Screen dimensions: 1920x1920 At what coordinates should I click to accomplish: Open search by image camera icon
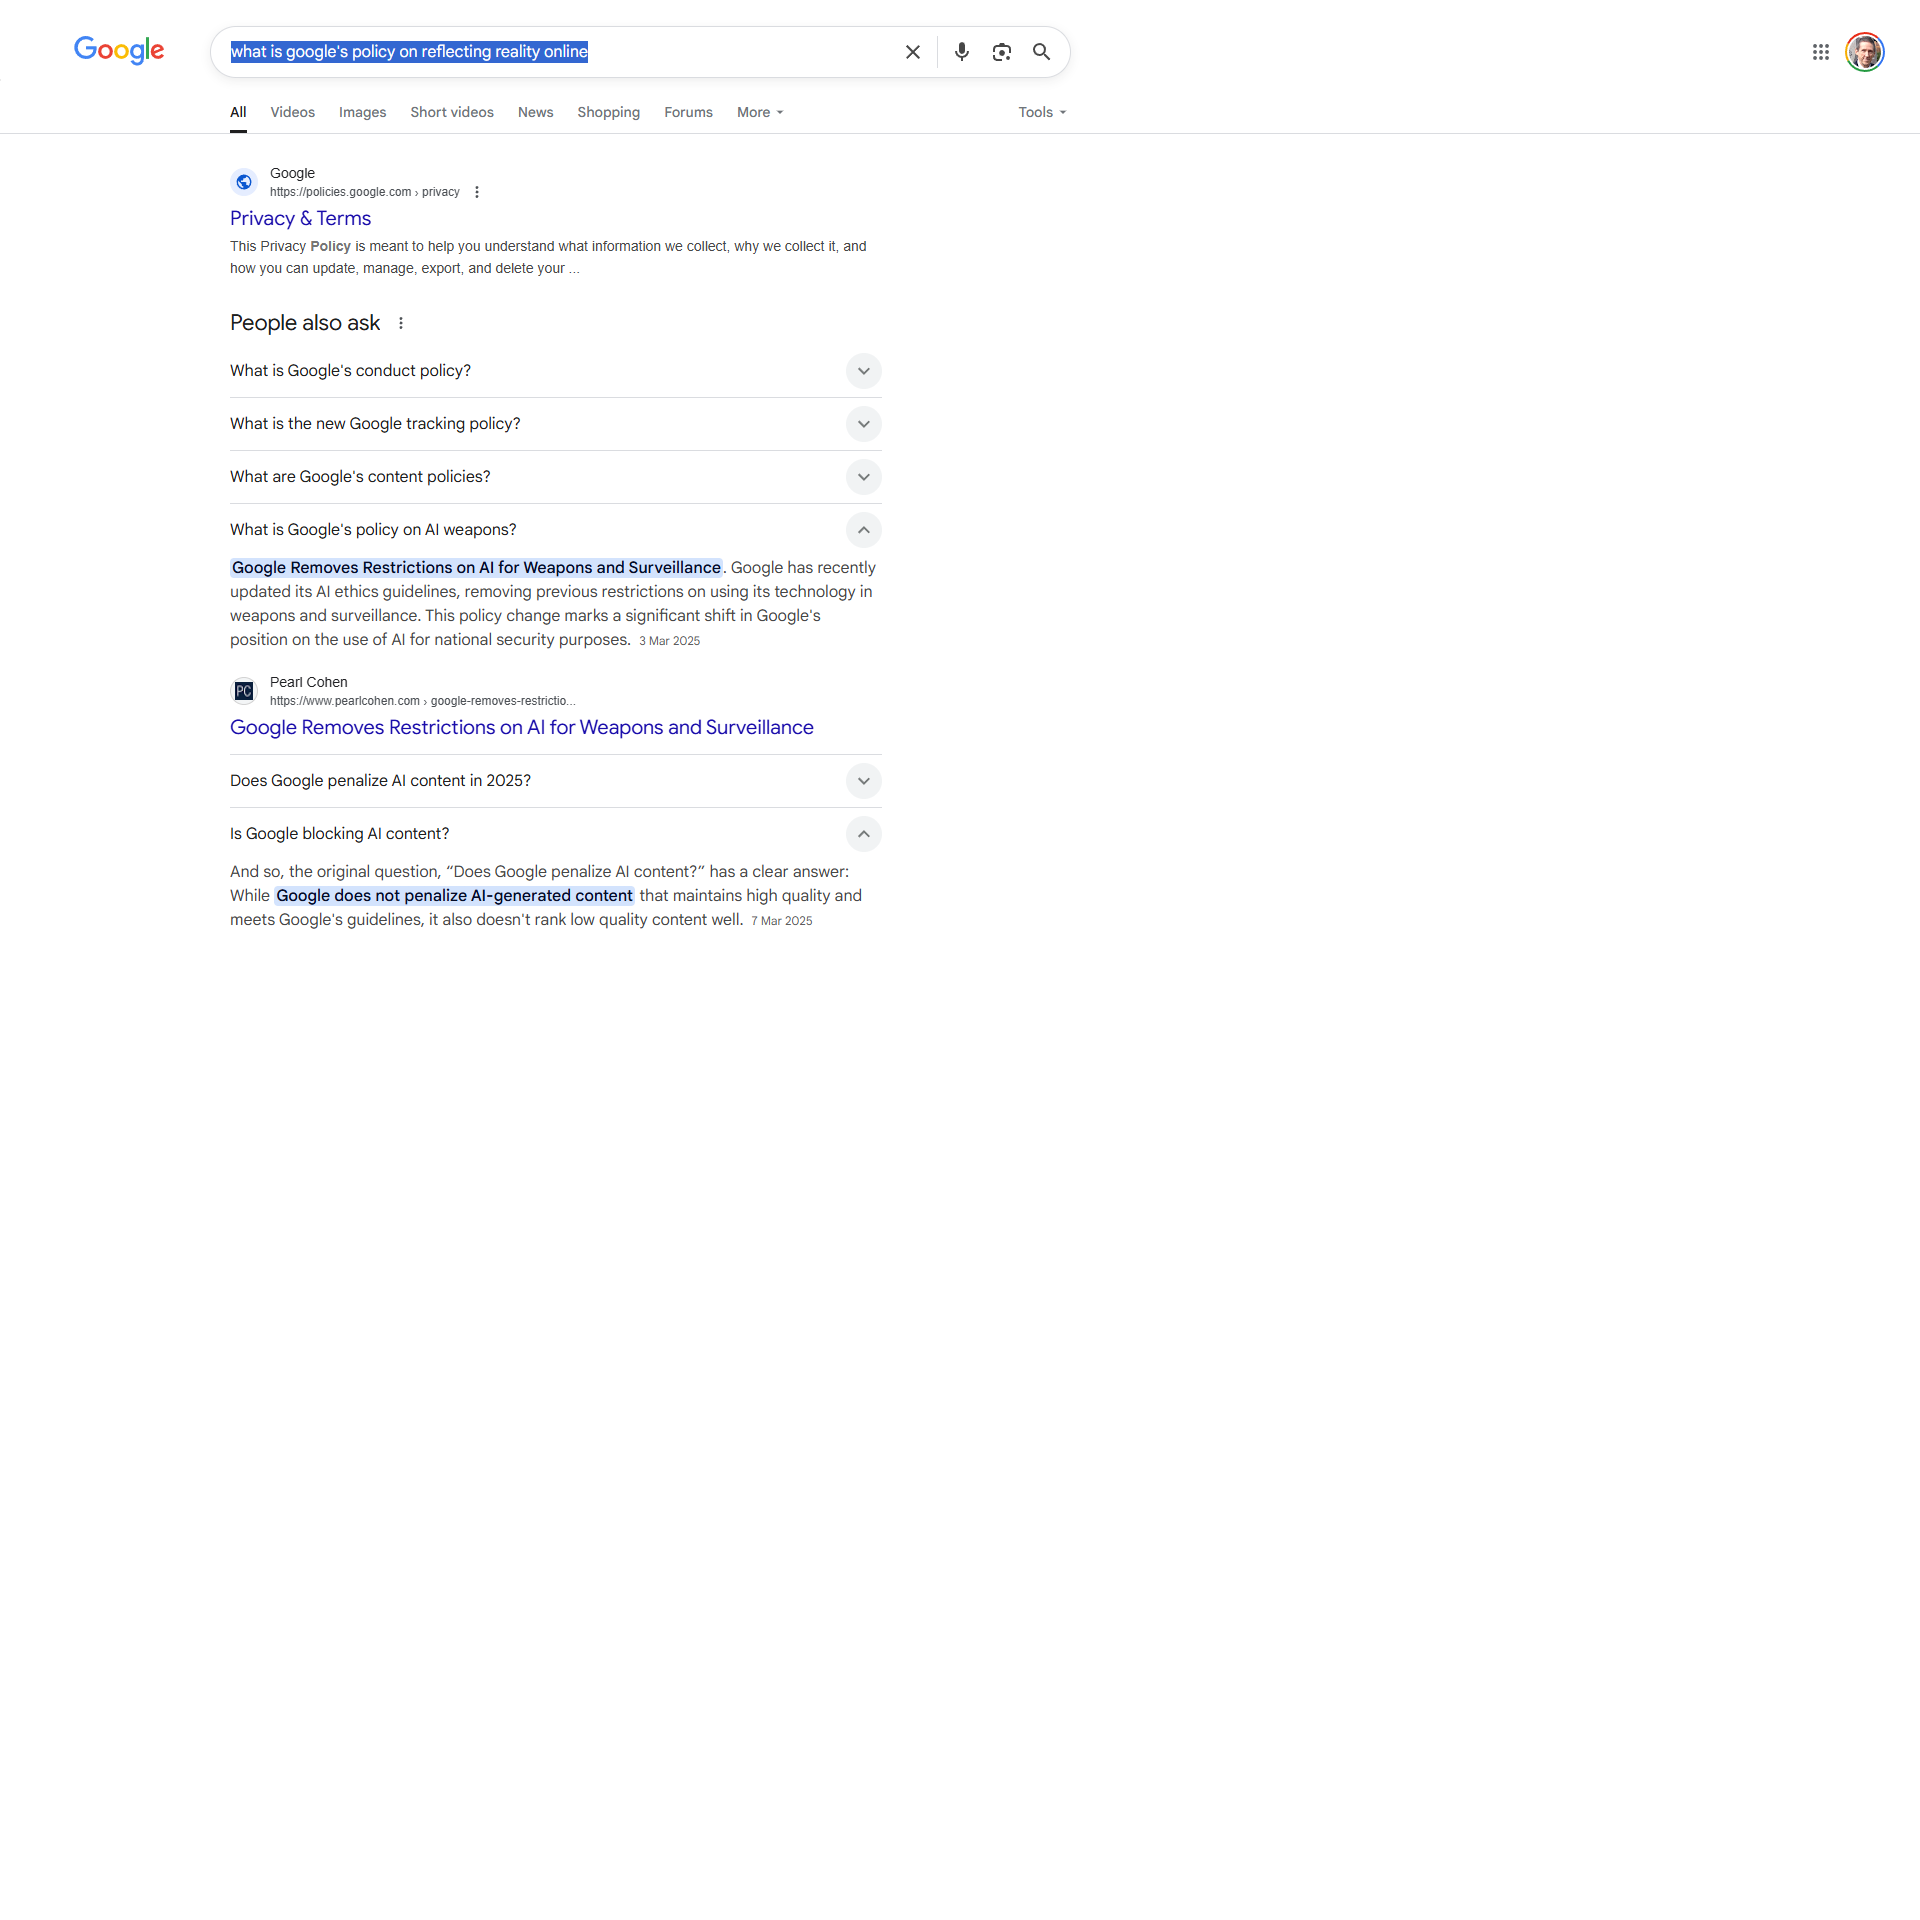tap(1002, 52)
